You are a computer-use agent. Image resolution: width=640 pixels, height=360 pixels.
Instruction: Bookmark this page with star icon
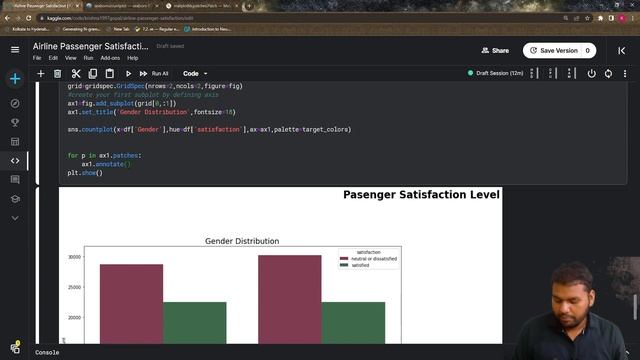pyautogui.click(x=587, y=18)
